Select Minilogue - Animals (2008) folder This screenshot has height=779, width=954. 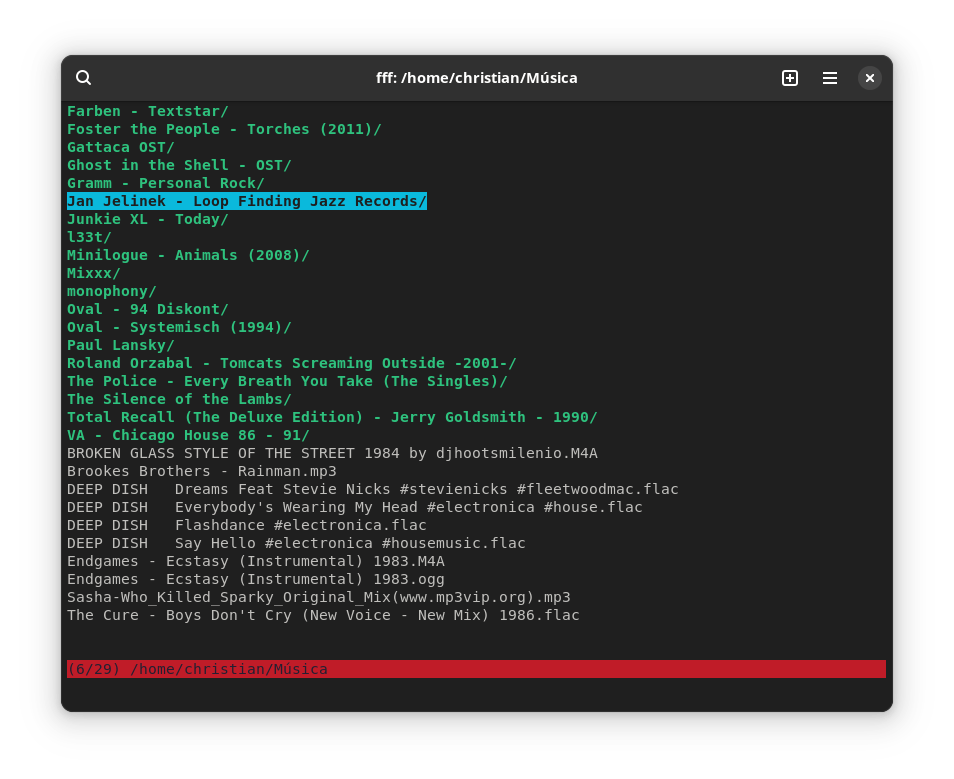tap(188, 255)
